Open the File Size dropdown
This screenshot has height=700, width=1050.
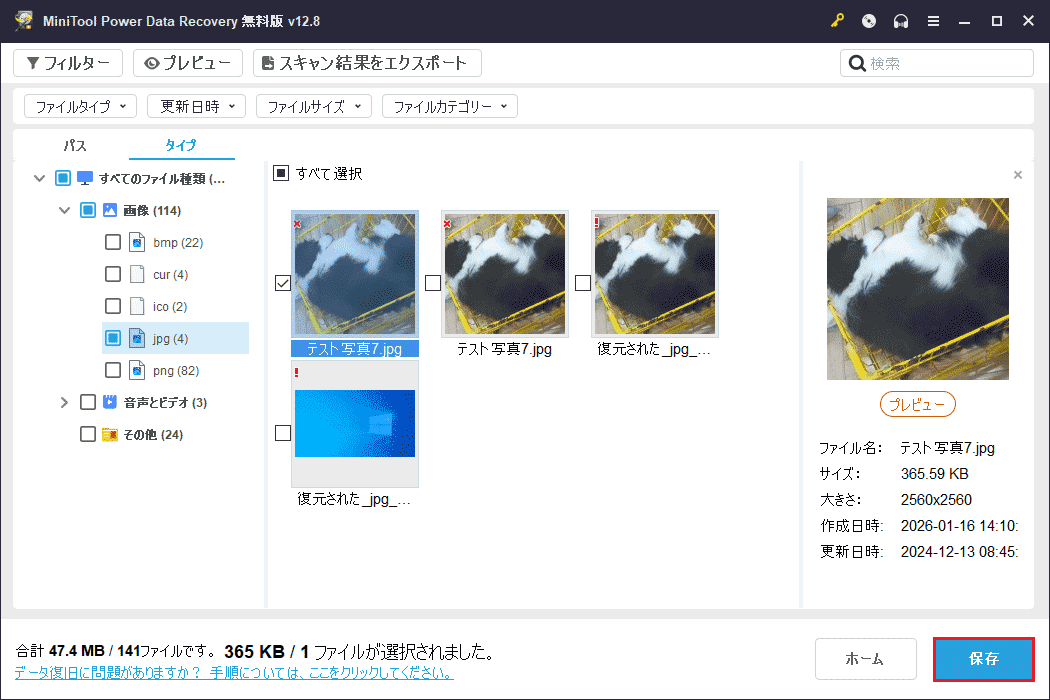(x=313, y=105)
